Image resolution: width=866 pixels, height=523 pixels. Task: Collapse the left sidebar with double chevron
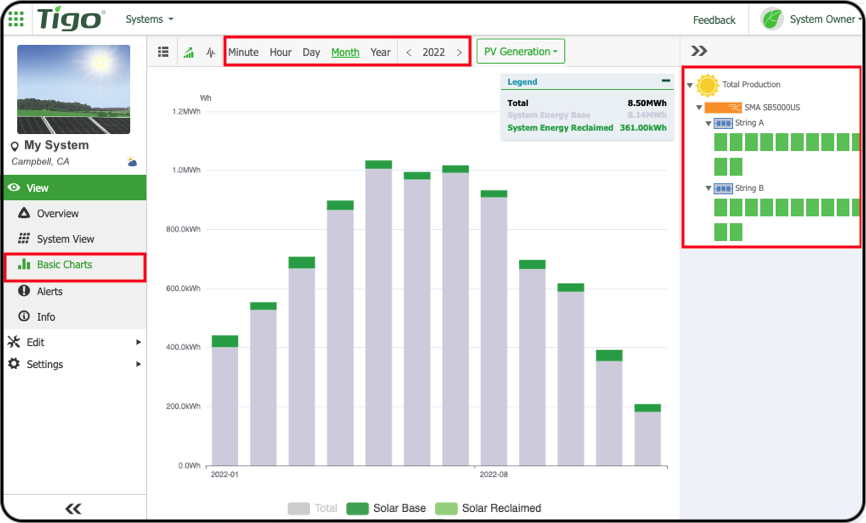click(x=73, y=508)
